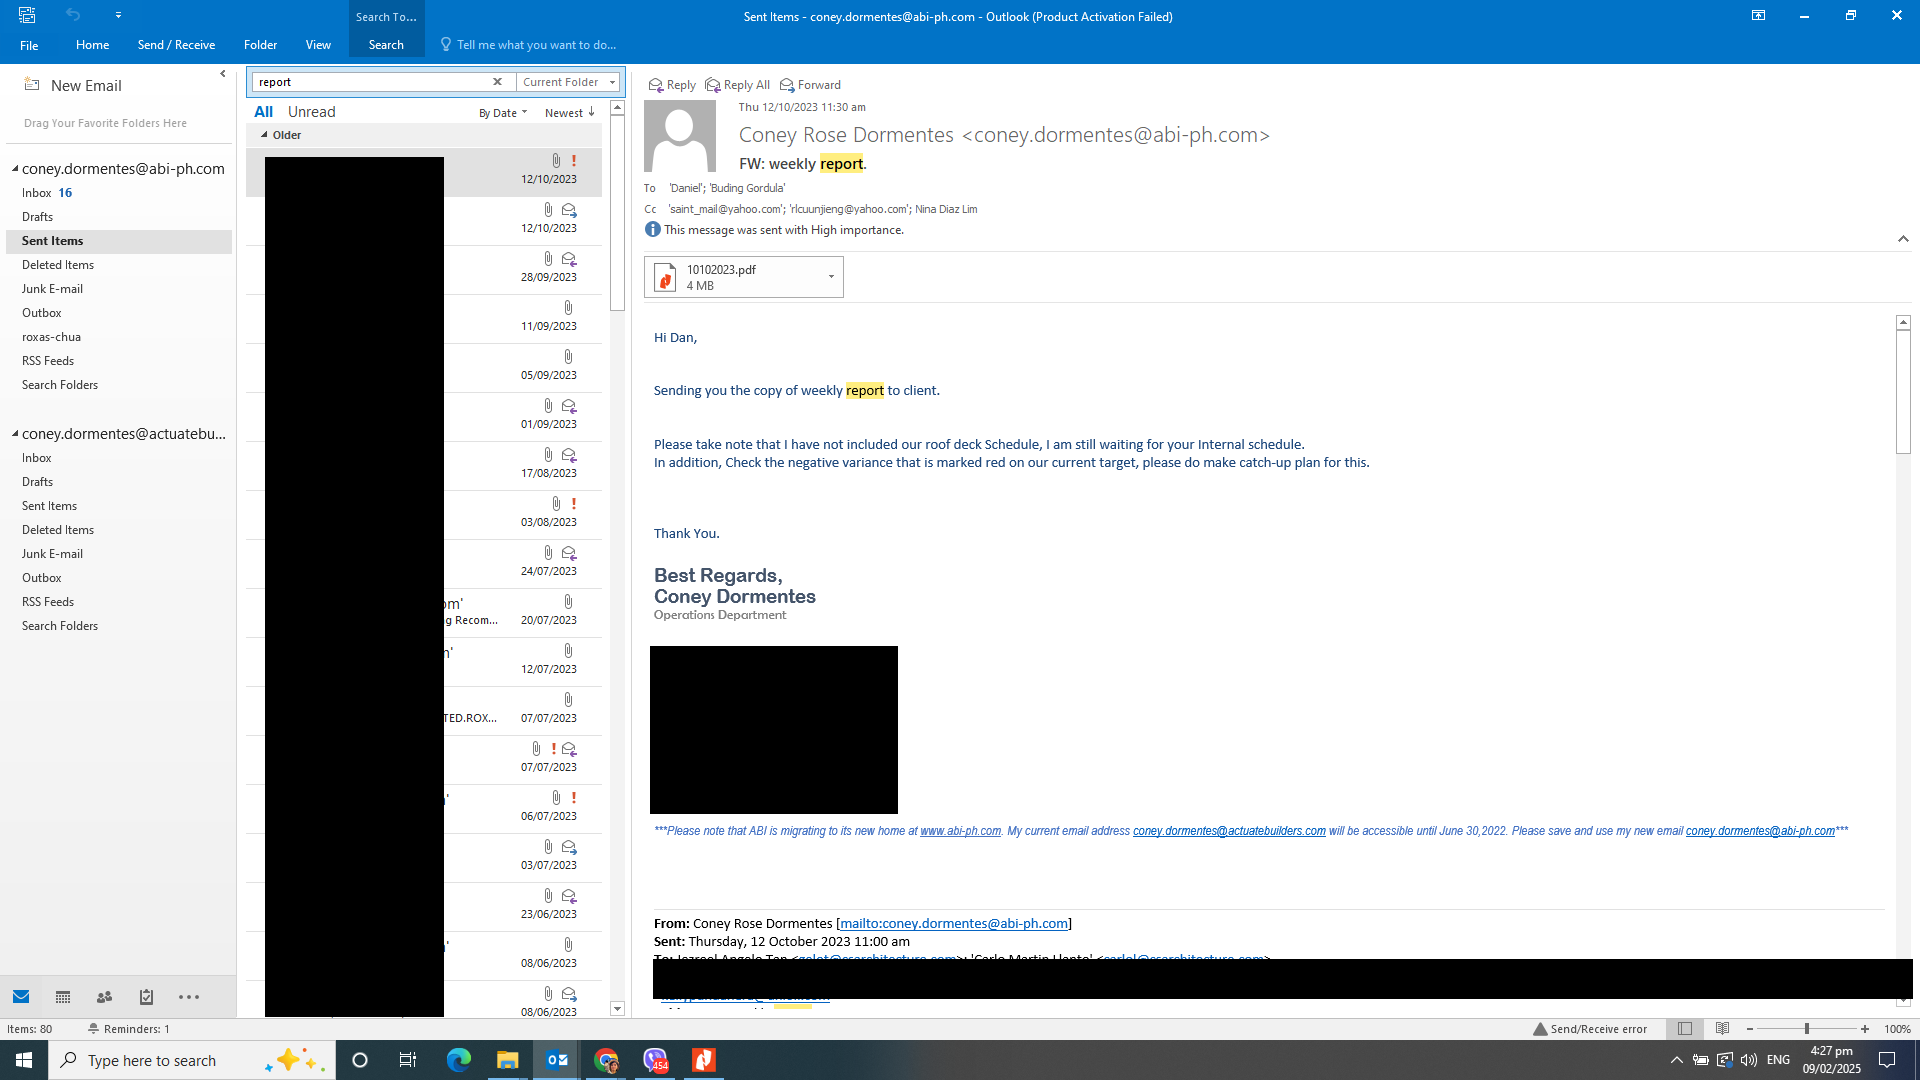The image size is (1920, 1080).
Task: Clear the search box with X icon
Action: point(497,82)
